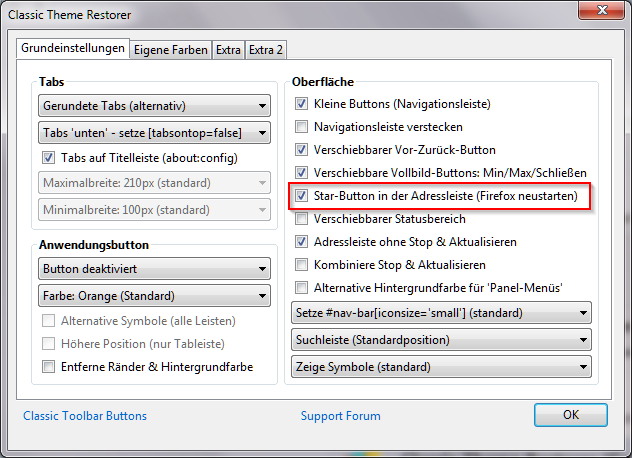Expand the Gerundete Tabs dropdown
This screenshot has height=458, width=632.
[x=155, y=105]
